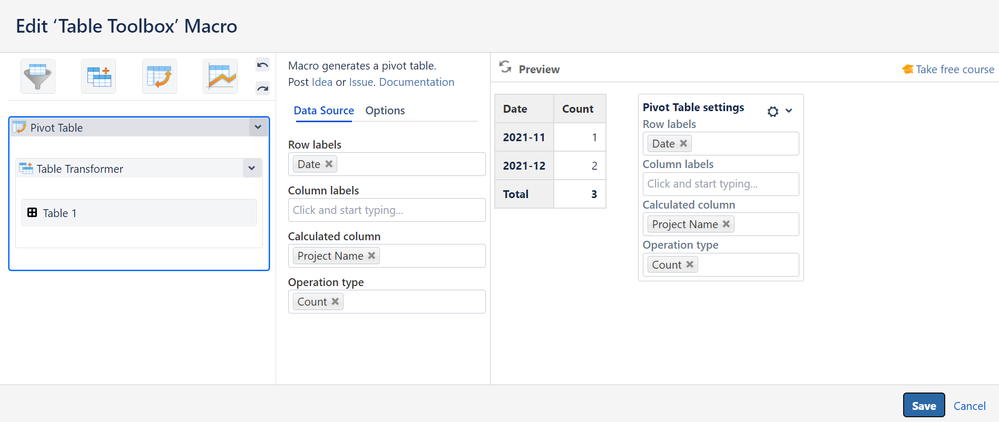Viewport: 999px width, 422px height.
Task: Remove the Count operation type tag
Action: point(335,302)
